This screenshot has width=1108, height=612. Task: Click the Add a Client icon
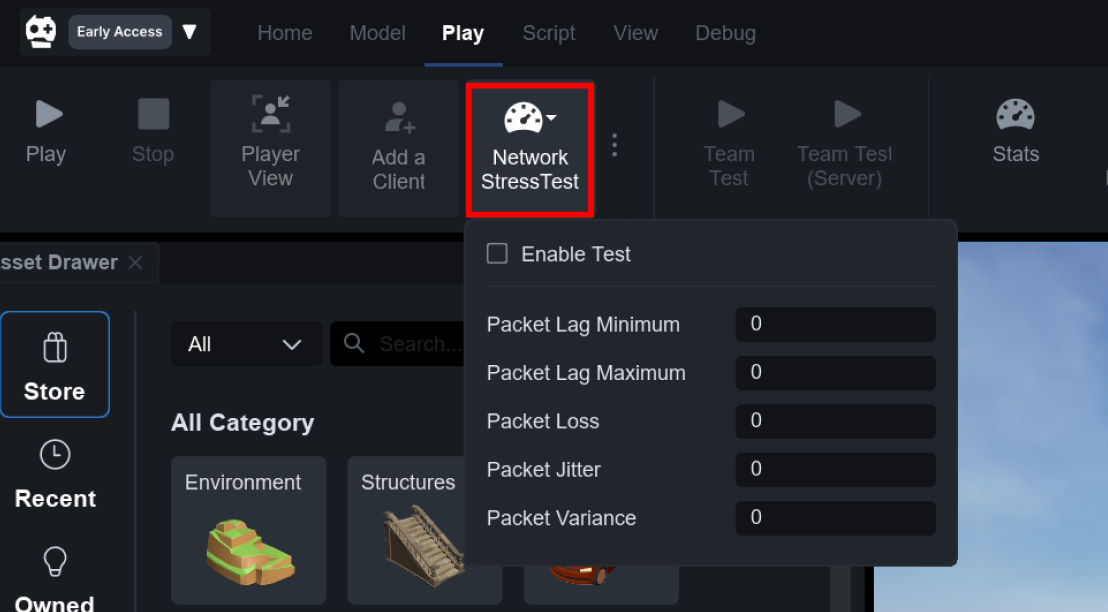click(x=398, y=149)
